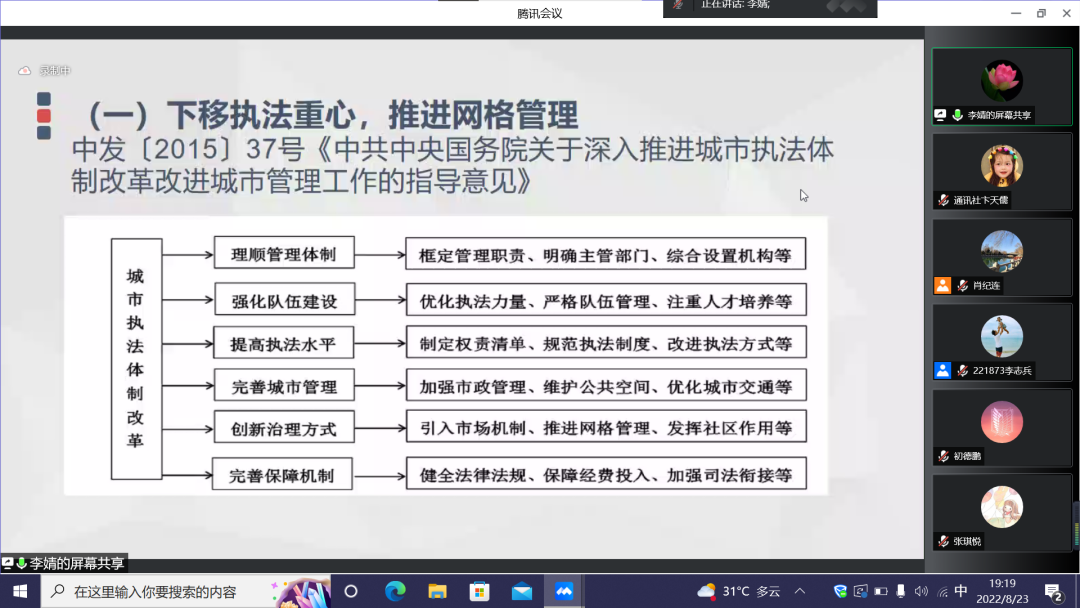Image resolution: width=1080 pixels, height=608 pixels.
Task: Open the notification center with 2 alerts
Action: 1053,592
